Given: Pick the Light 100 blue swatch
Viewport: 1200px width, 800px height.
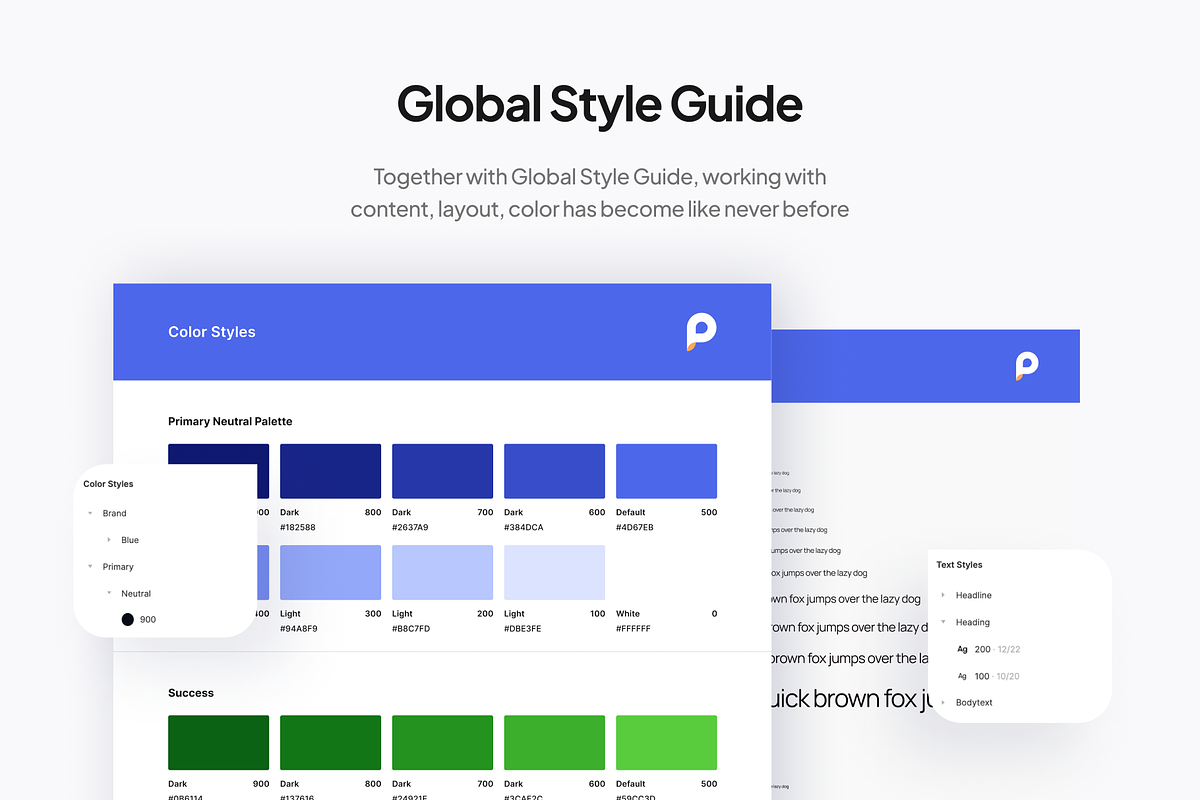Looking at the screenshot, I should [x=554, y=572].
